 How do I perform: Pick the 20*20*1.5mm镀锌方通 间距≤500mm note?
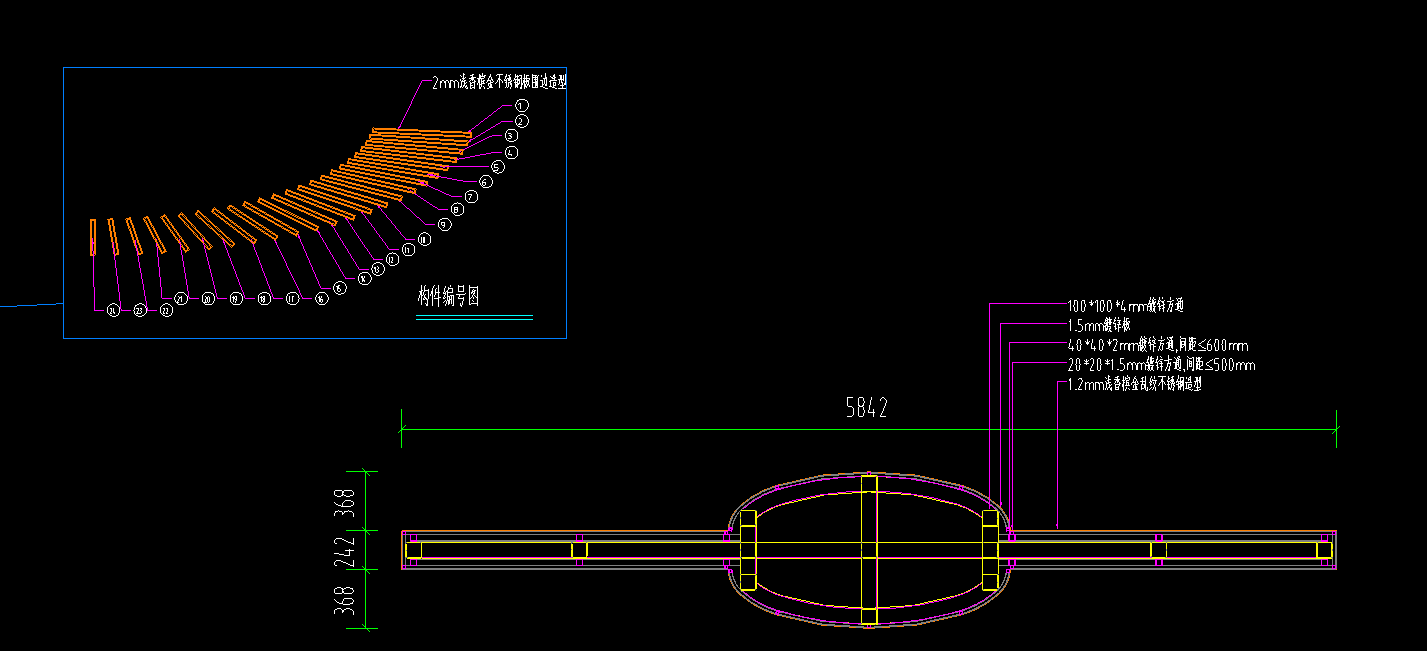[x=1161, y=365]
